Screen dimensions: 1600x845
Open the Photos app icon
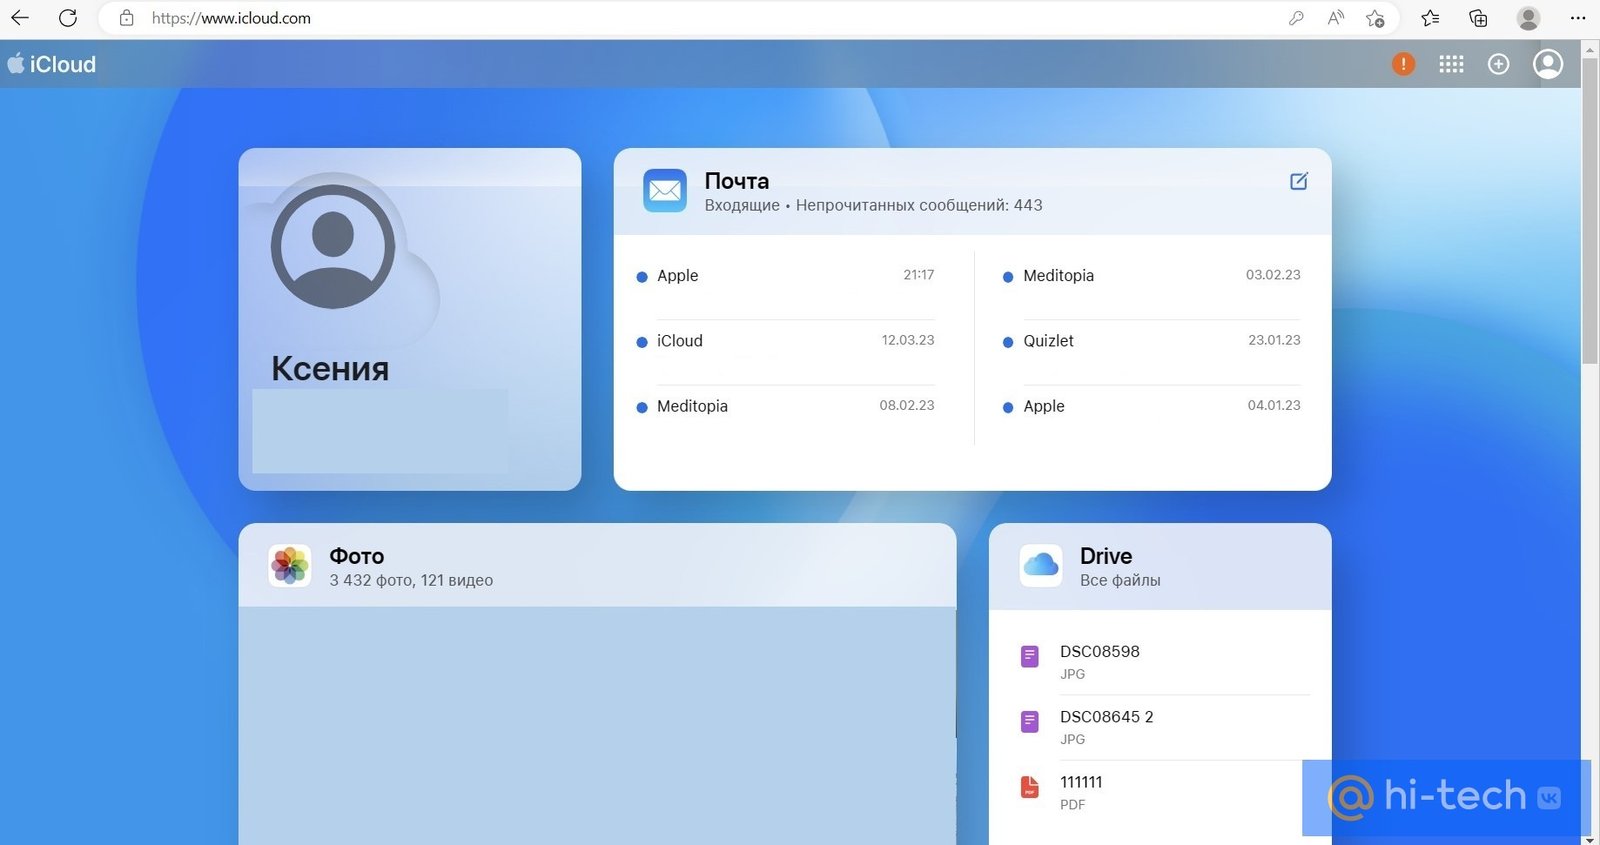290,566
